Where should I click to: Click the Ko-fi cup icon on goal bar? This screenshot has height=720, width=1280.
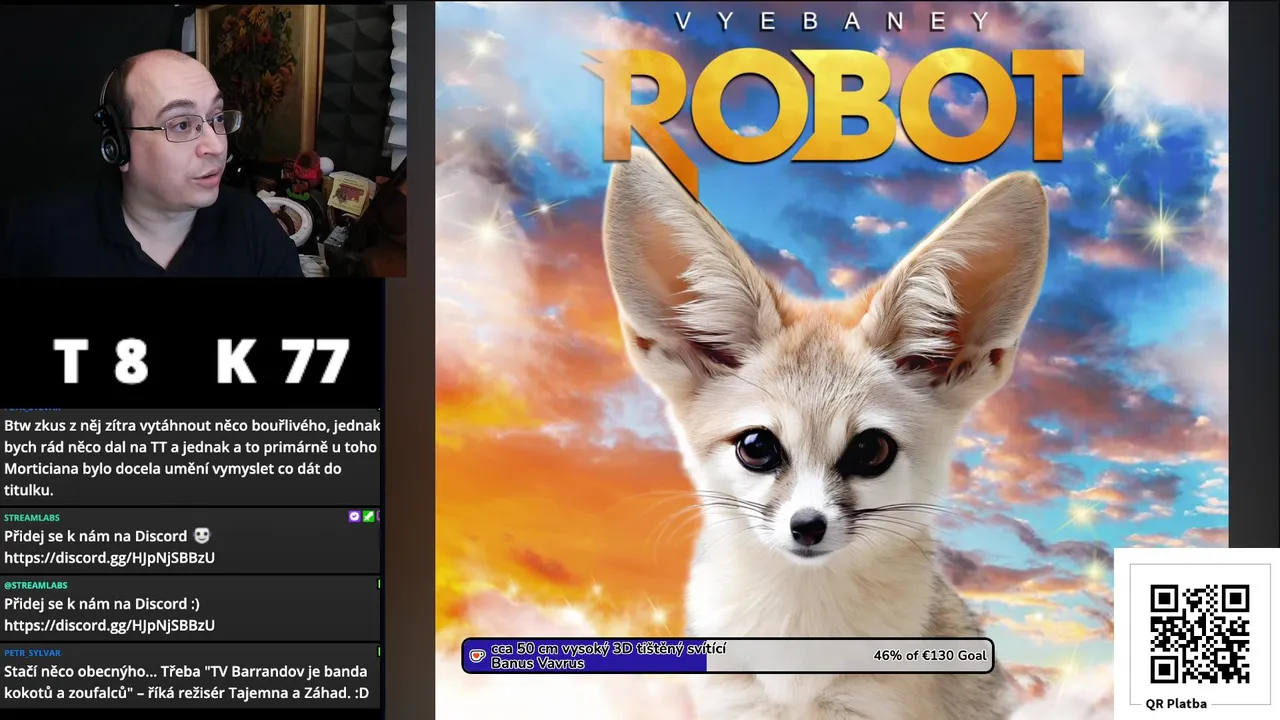coord(477,656)
